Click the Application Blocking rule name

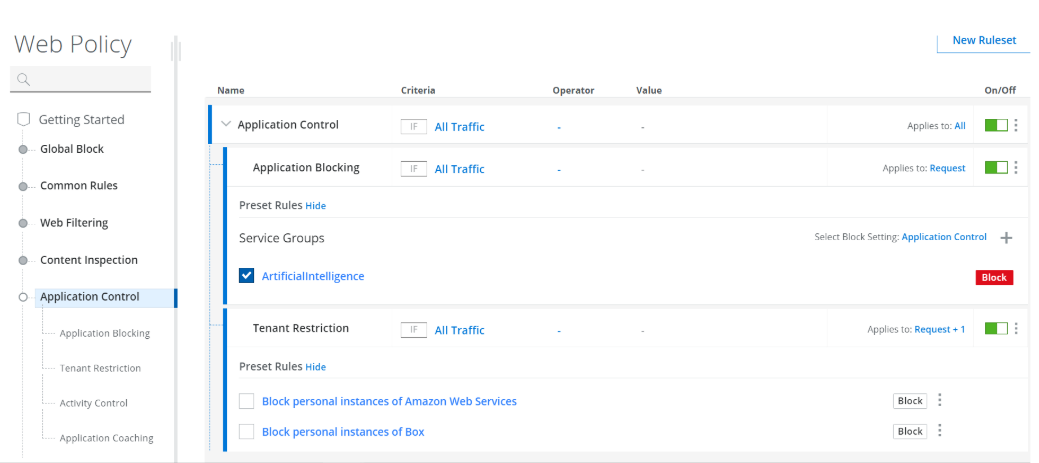(x=306, y=168)
